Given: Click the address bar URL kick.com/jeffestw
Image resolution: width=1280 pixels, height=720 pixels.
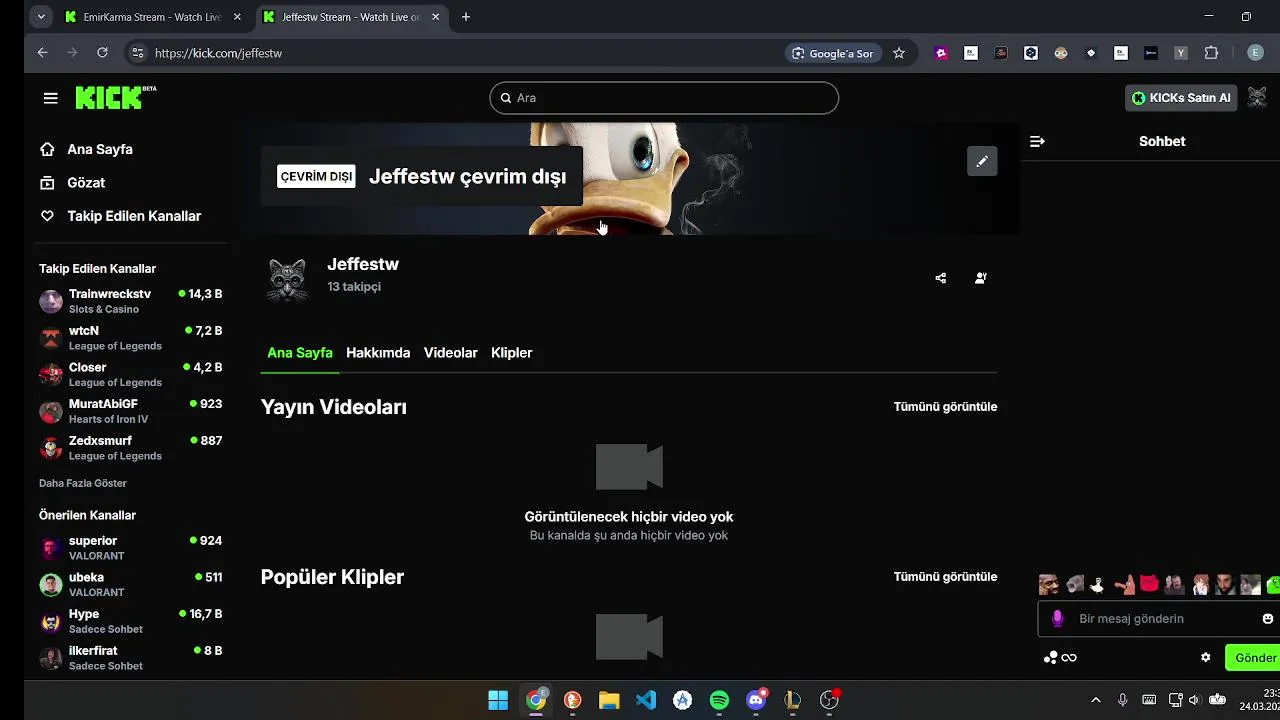Looking at the screenshot, I should 218,53.
